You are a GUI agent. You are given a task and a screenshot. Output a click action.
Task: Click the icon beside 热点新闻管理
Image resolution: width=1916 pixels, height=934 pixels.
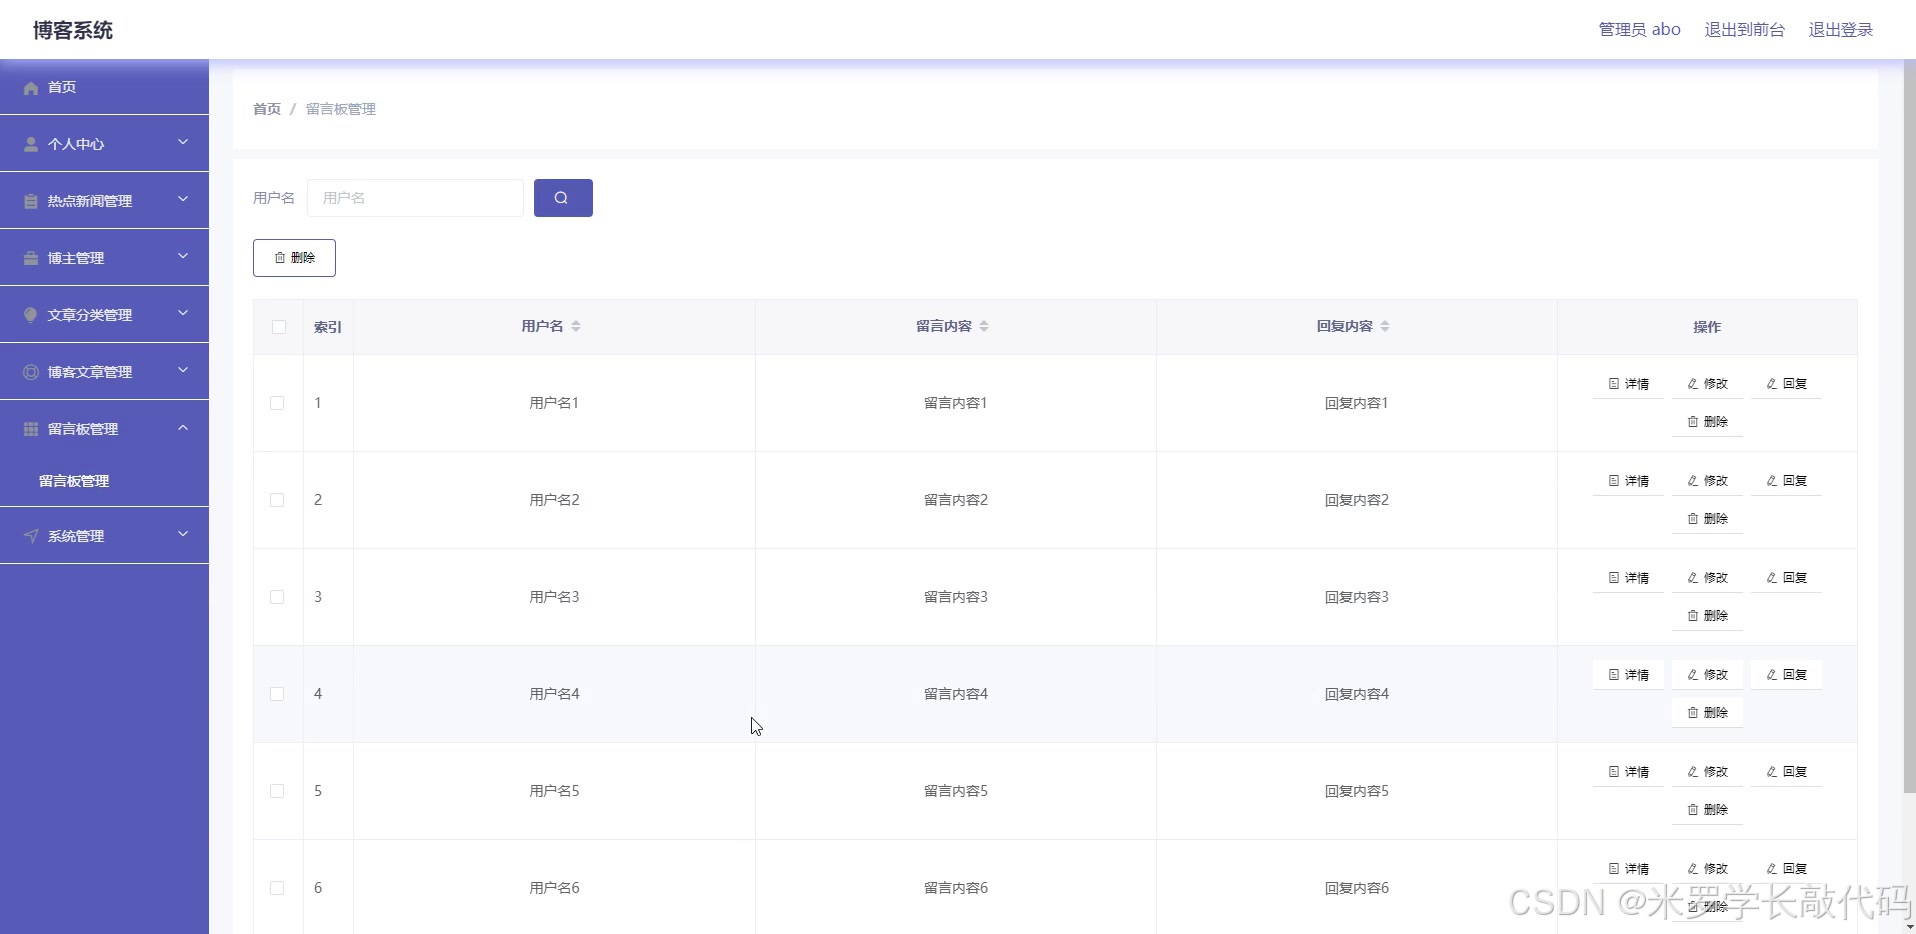[x=31, y=201]
